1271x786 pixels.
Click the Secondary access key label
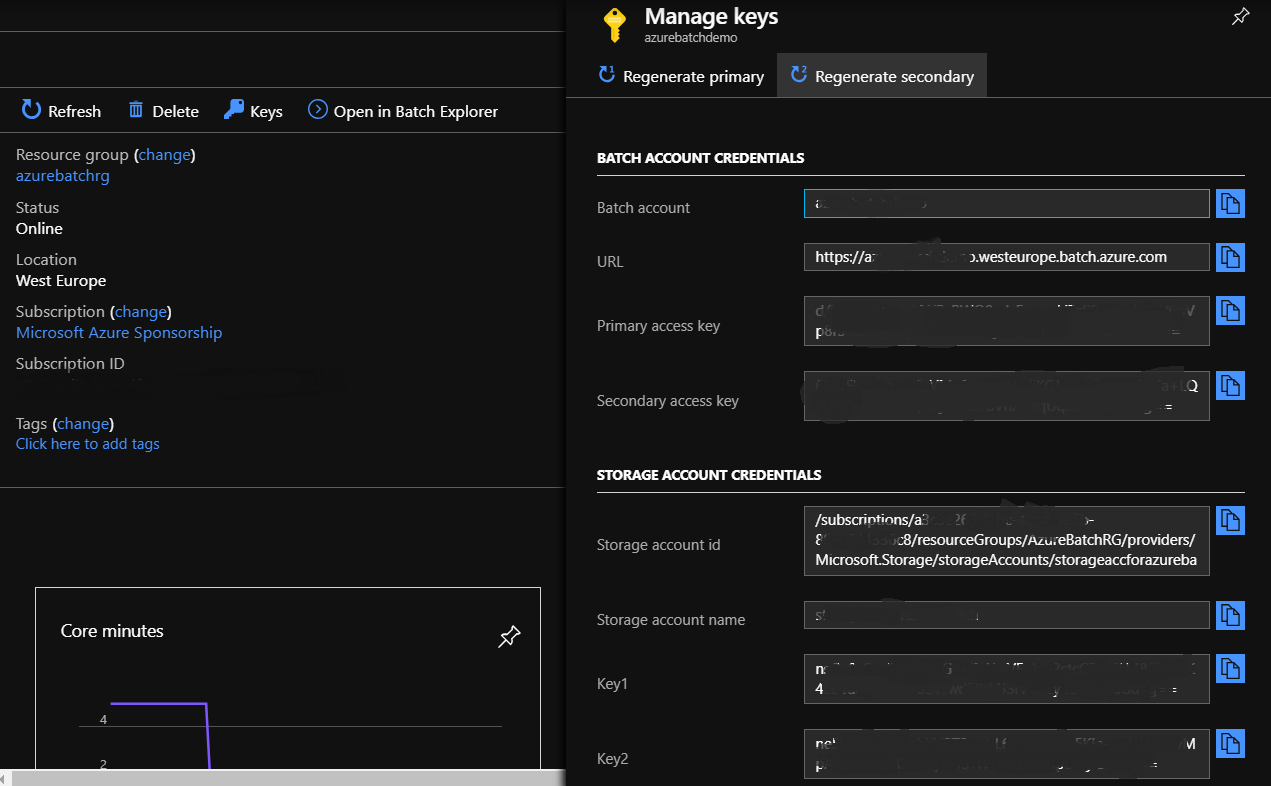(668, 401)
